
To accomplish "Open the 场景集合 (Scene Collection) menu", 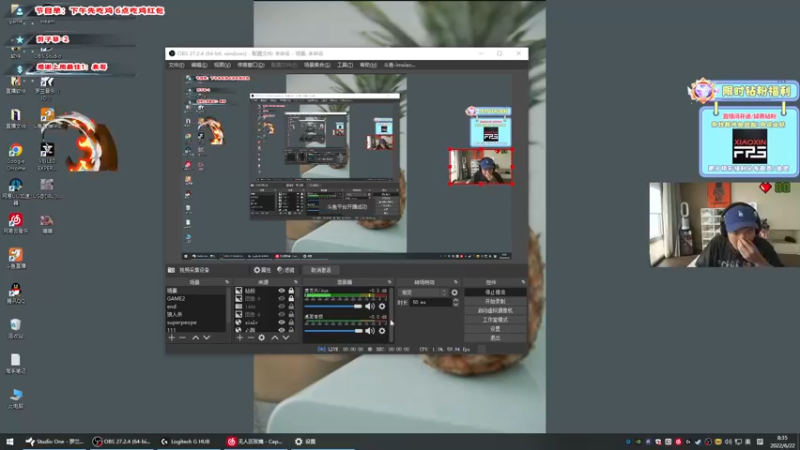I will click(x=317, y=65).
